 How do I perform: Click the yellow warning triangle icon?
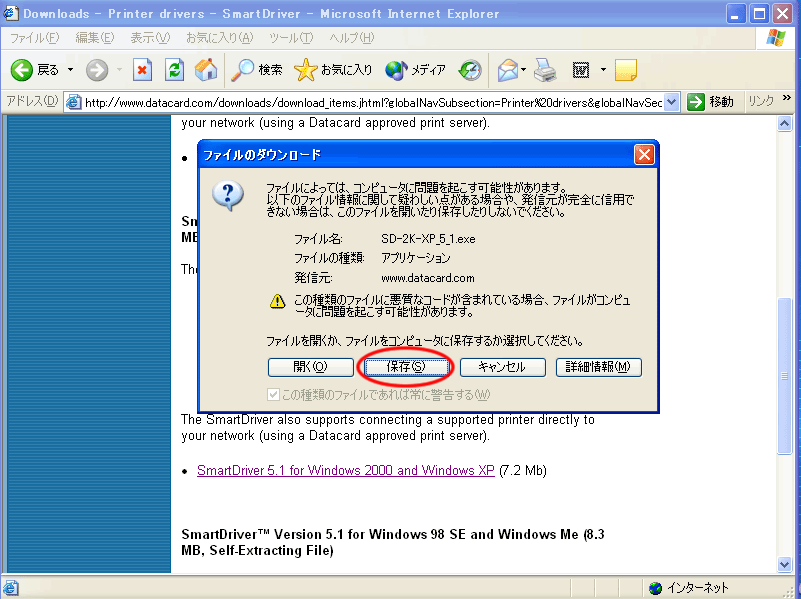[x=277, y=301]
